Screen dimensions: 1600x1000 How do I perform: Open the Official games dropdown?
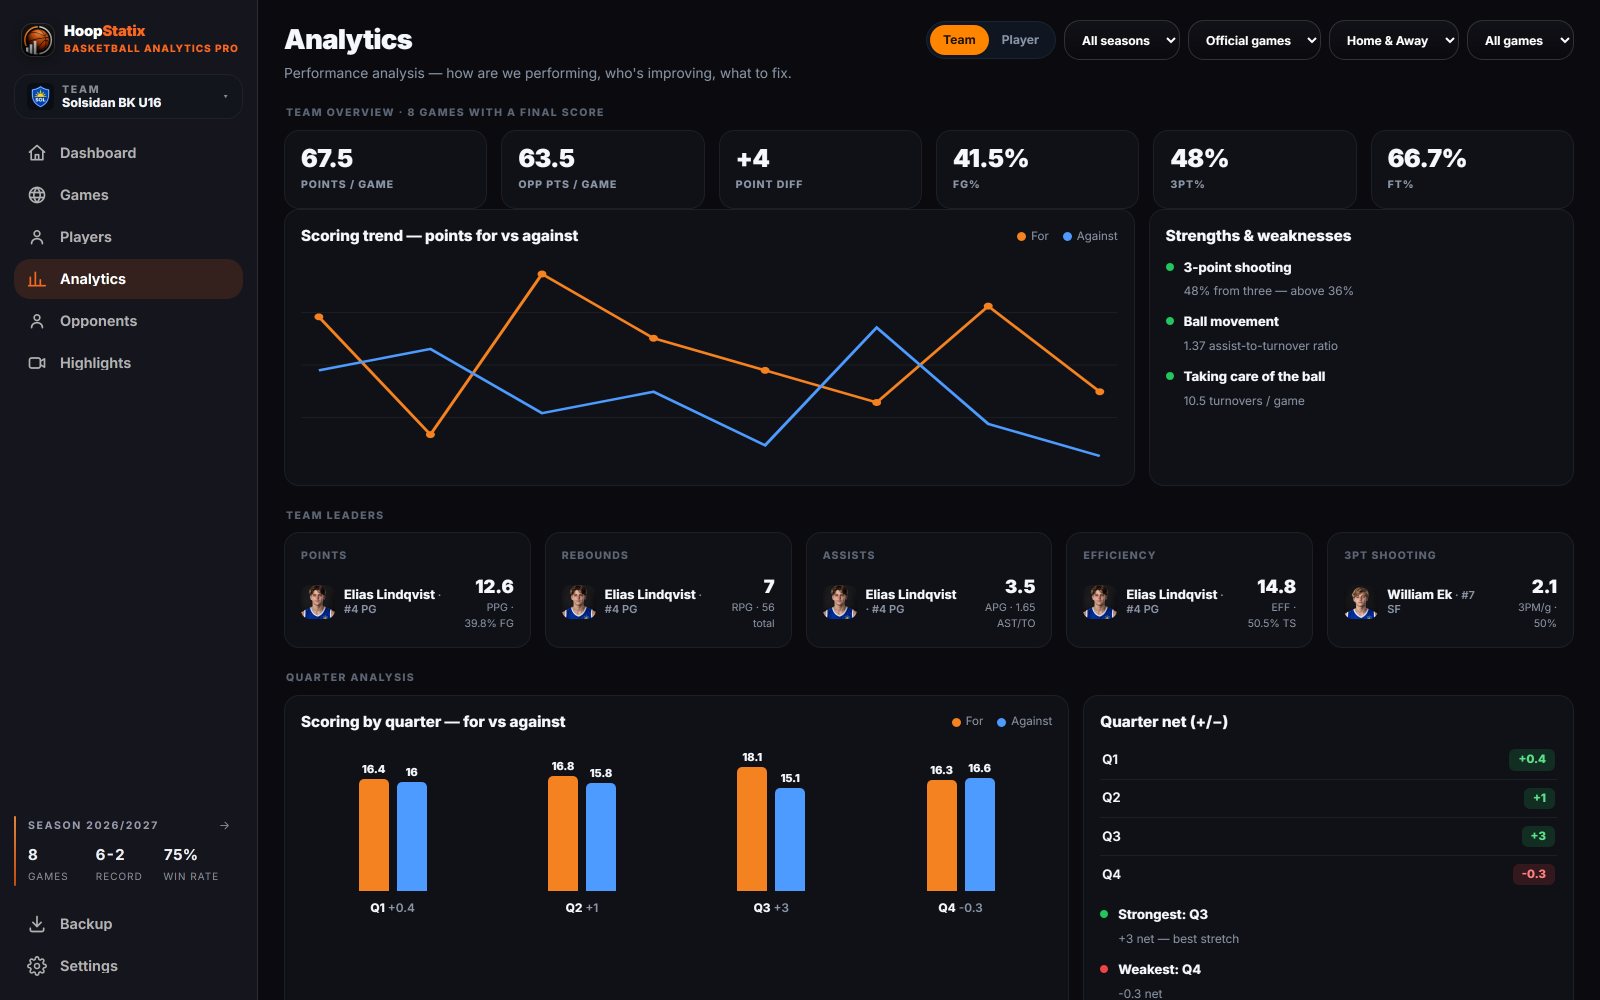(x=1254, y=40)
